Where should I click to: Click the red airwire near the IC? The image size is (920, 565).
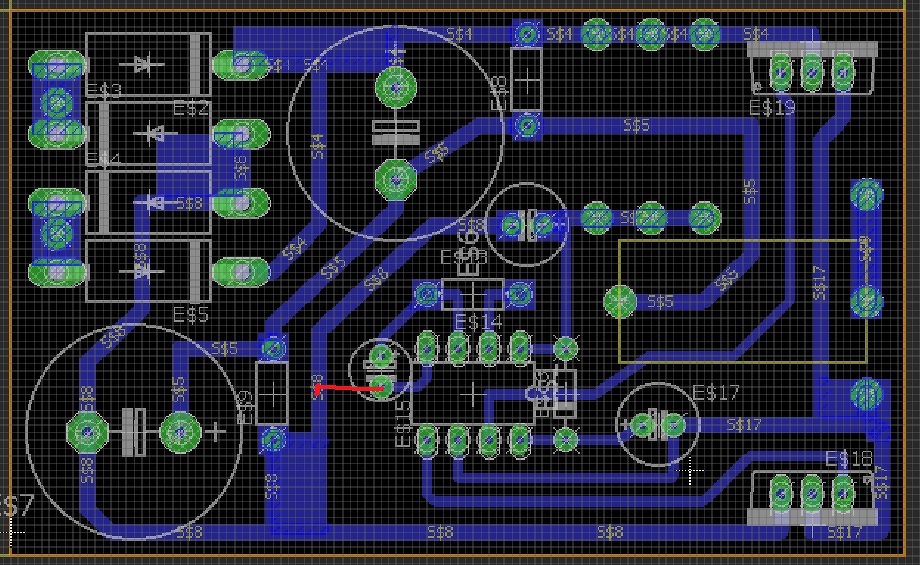pyautogui.click(x=350, y=388)
